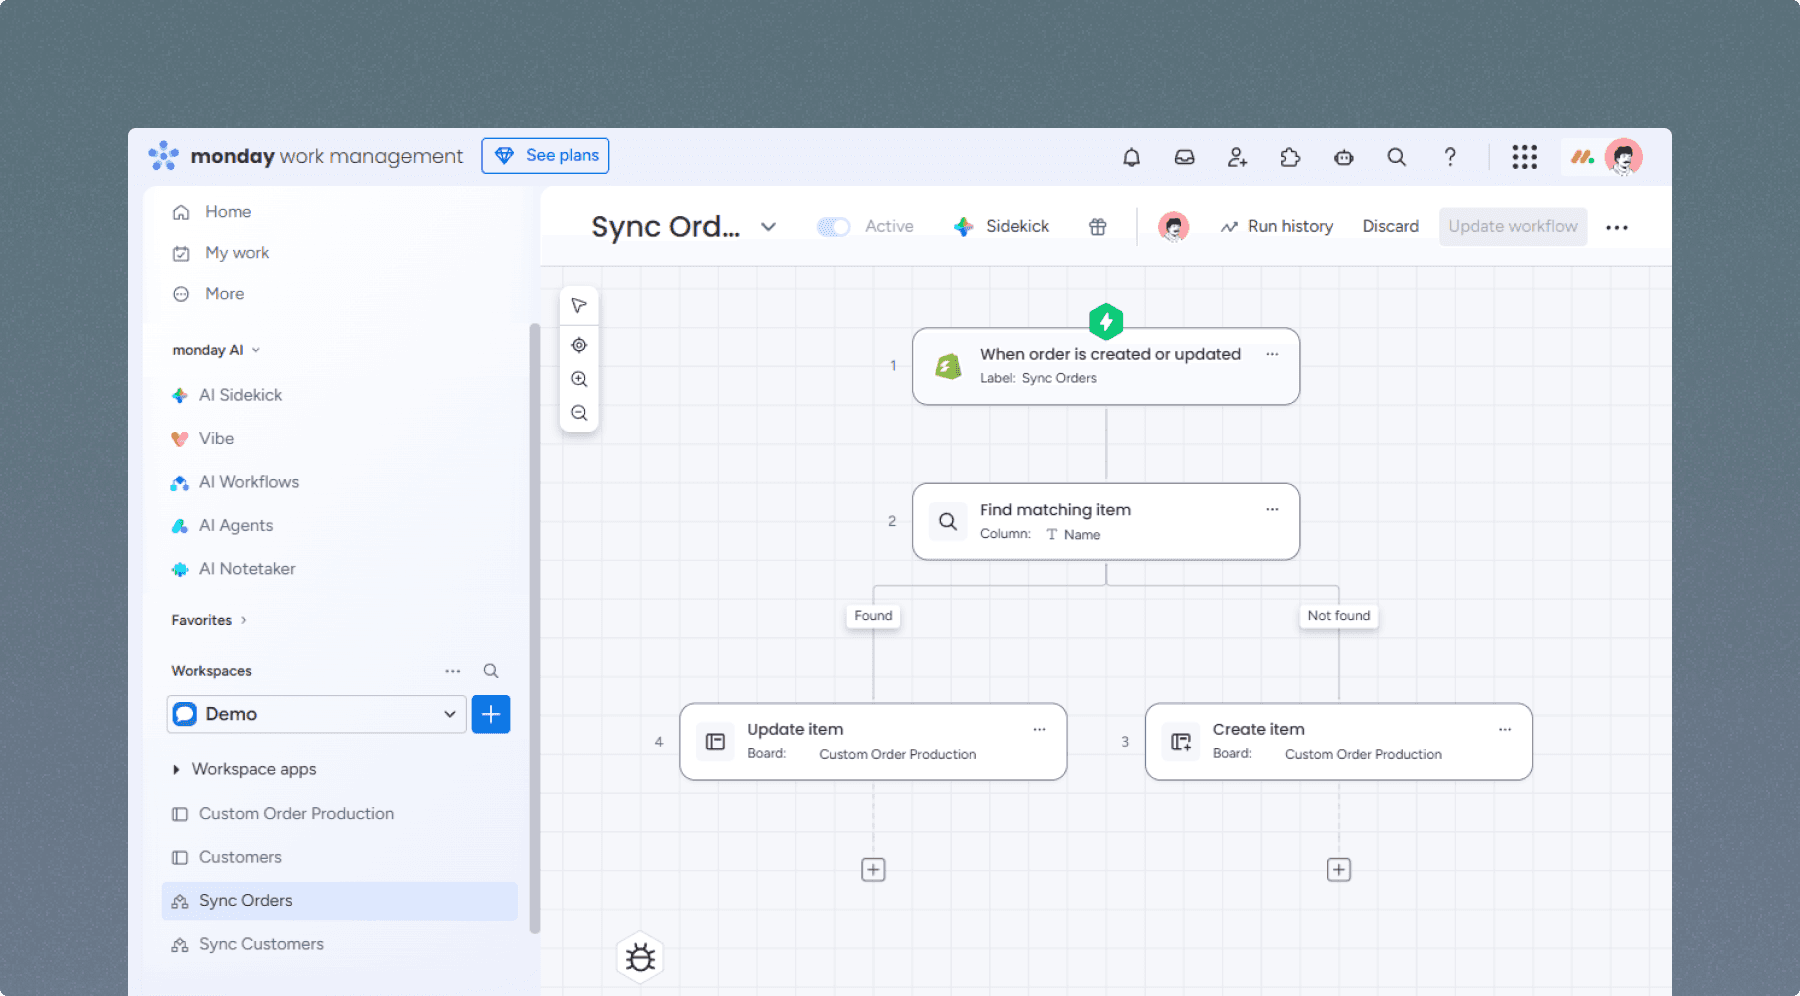Search within workspaces
1800x996 pixels.
pos(491,671)
